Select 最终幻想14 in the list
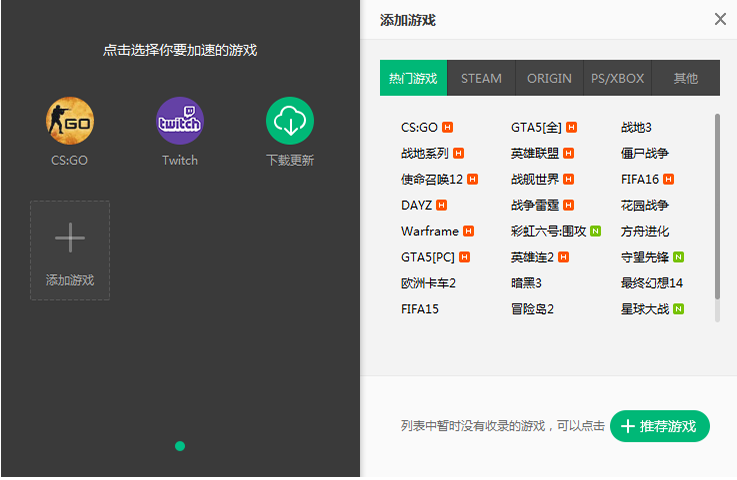Screen dimensions: 737x480 (651, 283)
